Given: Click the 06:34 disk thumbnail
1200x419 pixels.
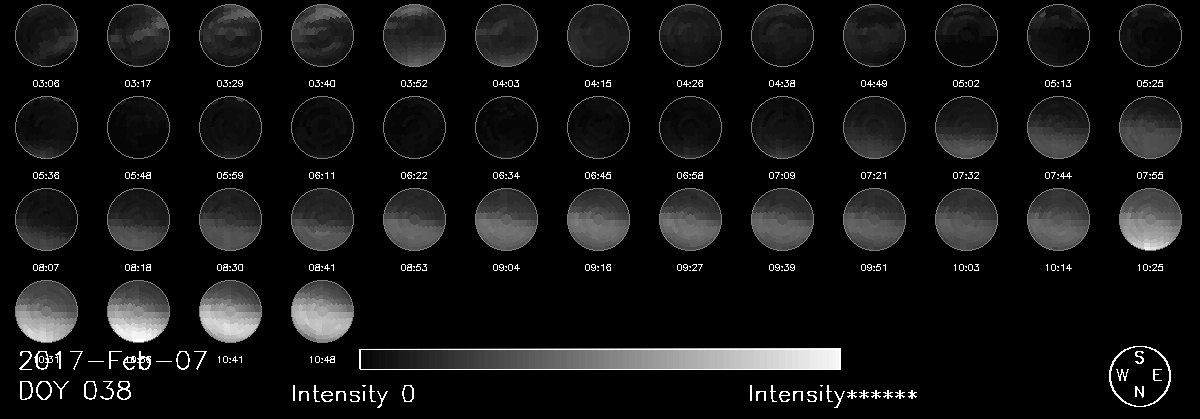Looking at the screenshot, I should click(x=506, y=127).
